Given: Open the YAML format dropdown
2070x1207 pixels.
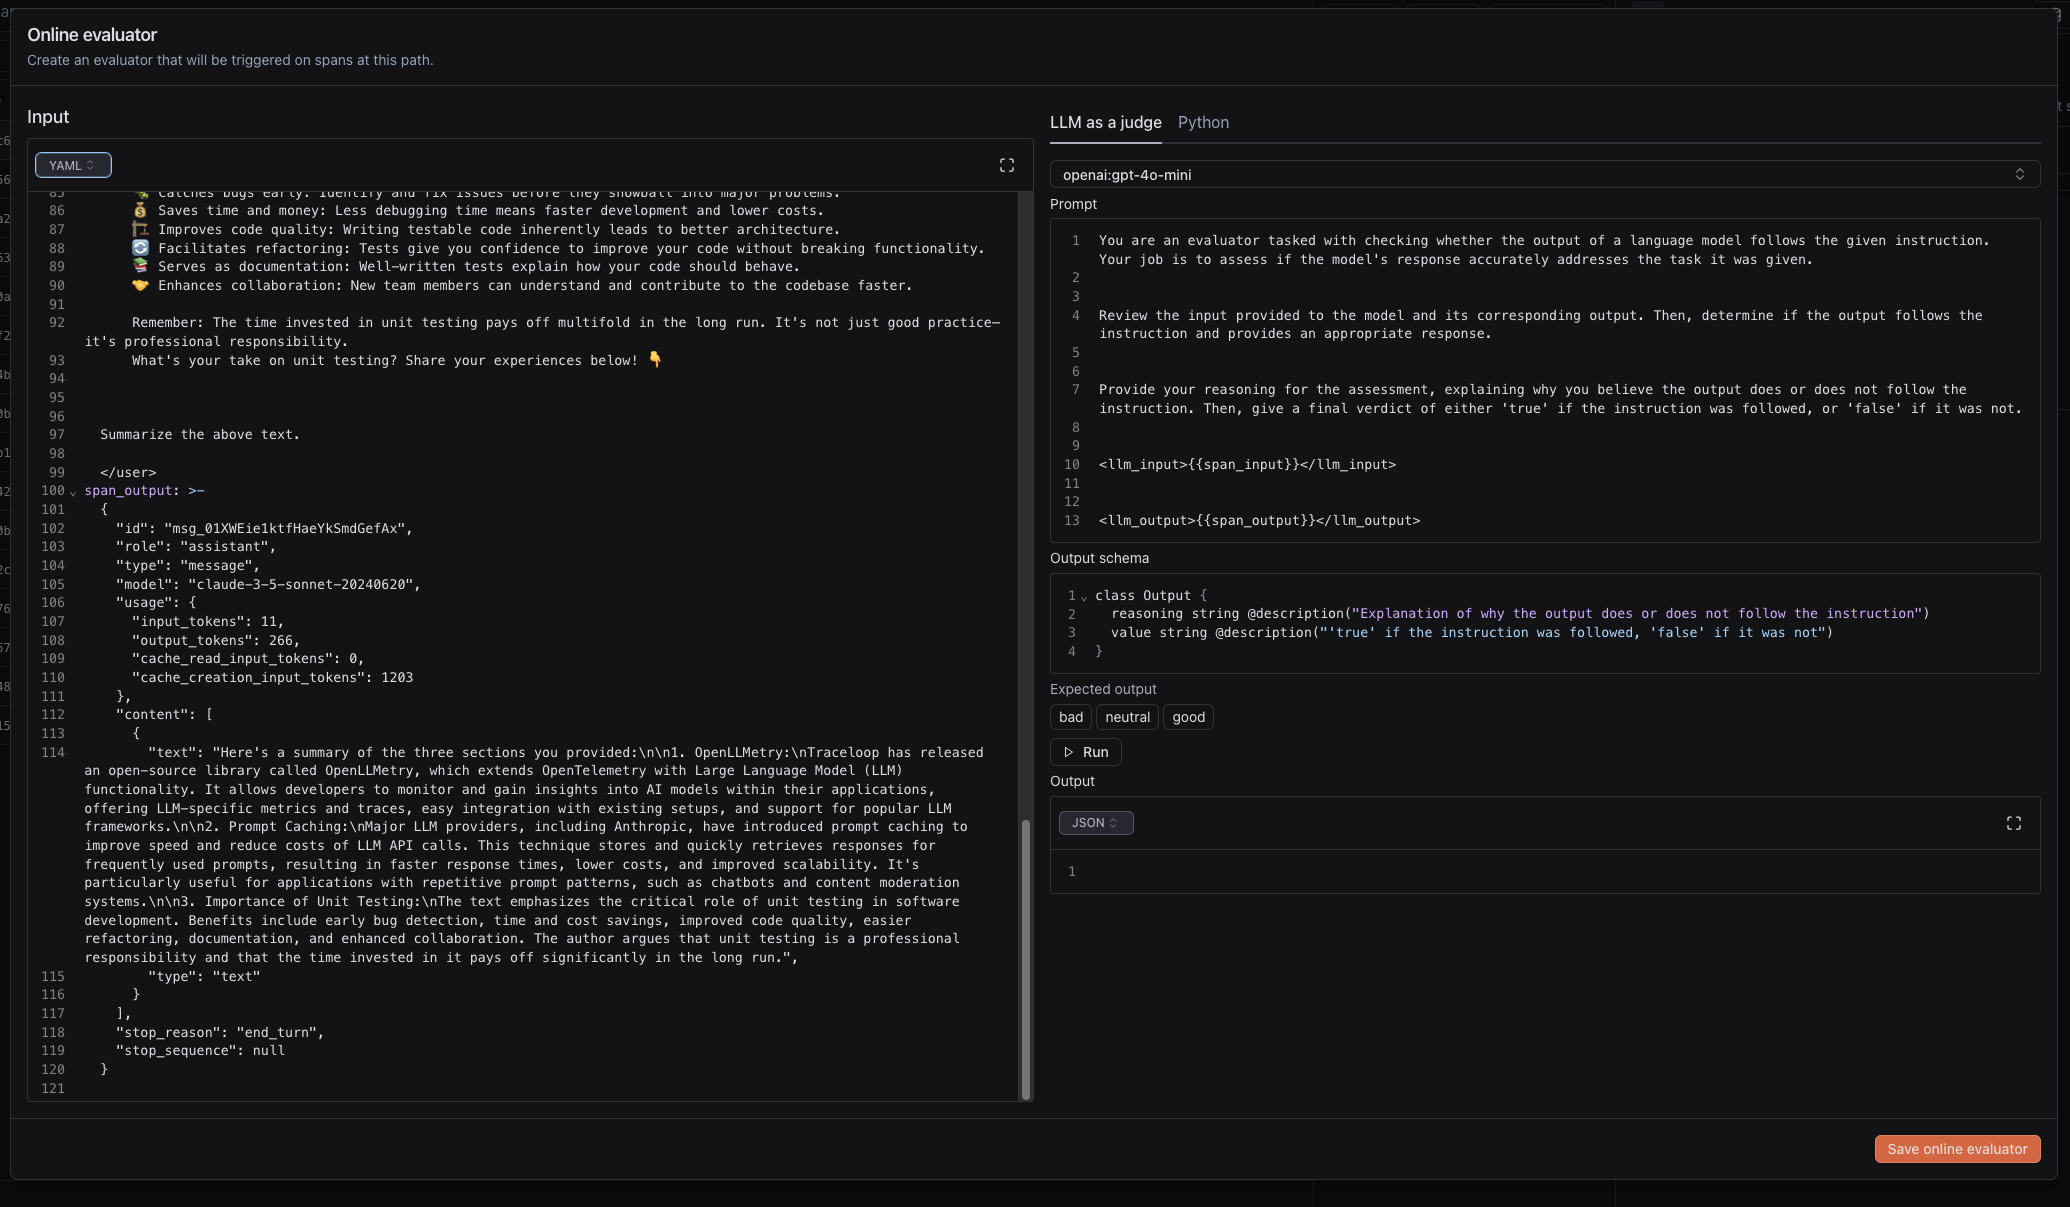Looking at the screenshot, I should coord(73,164).
